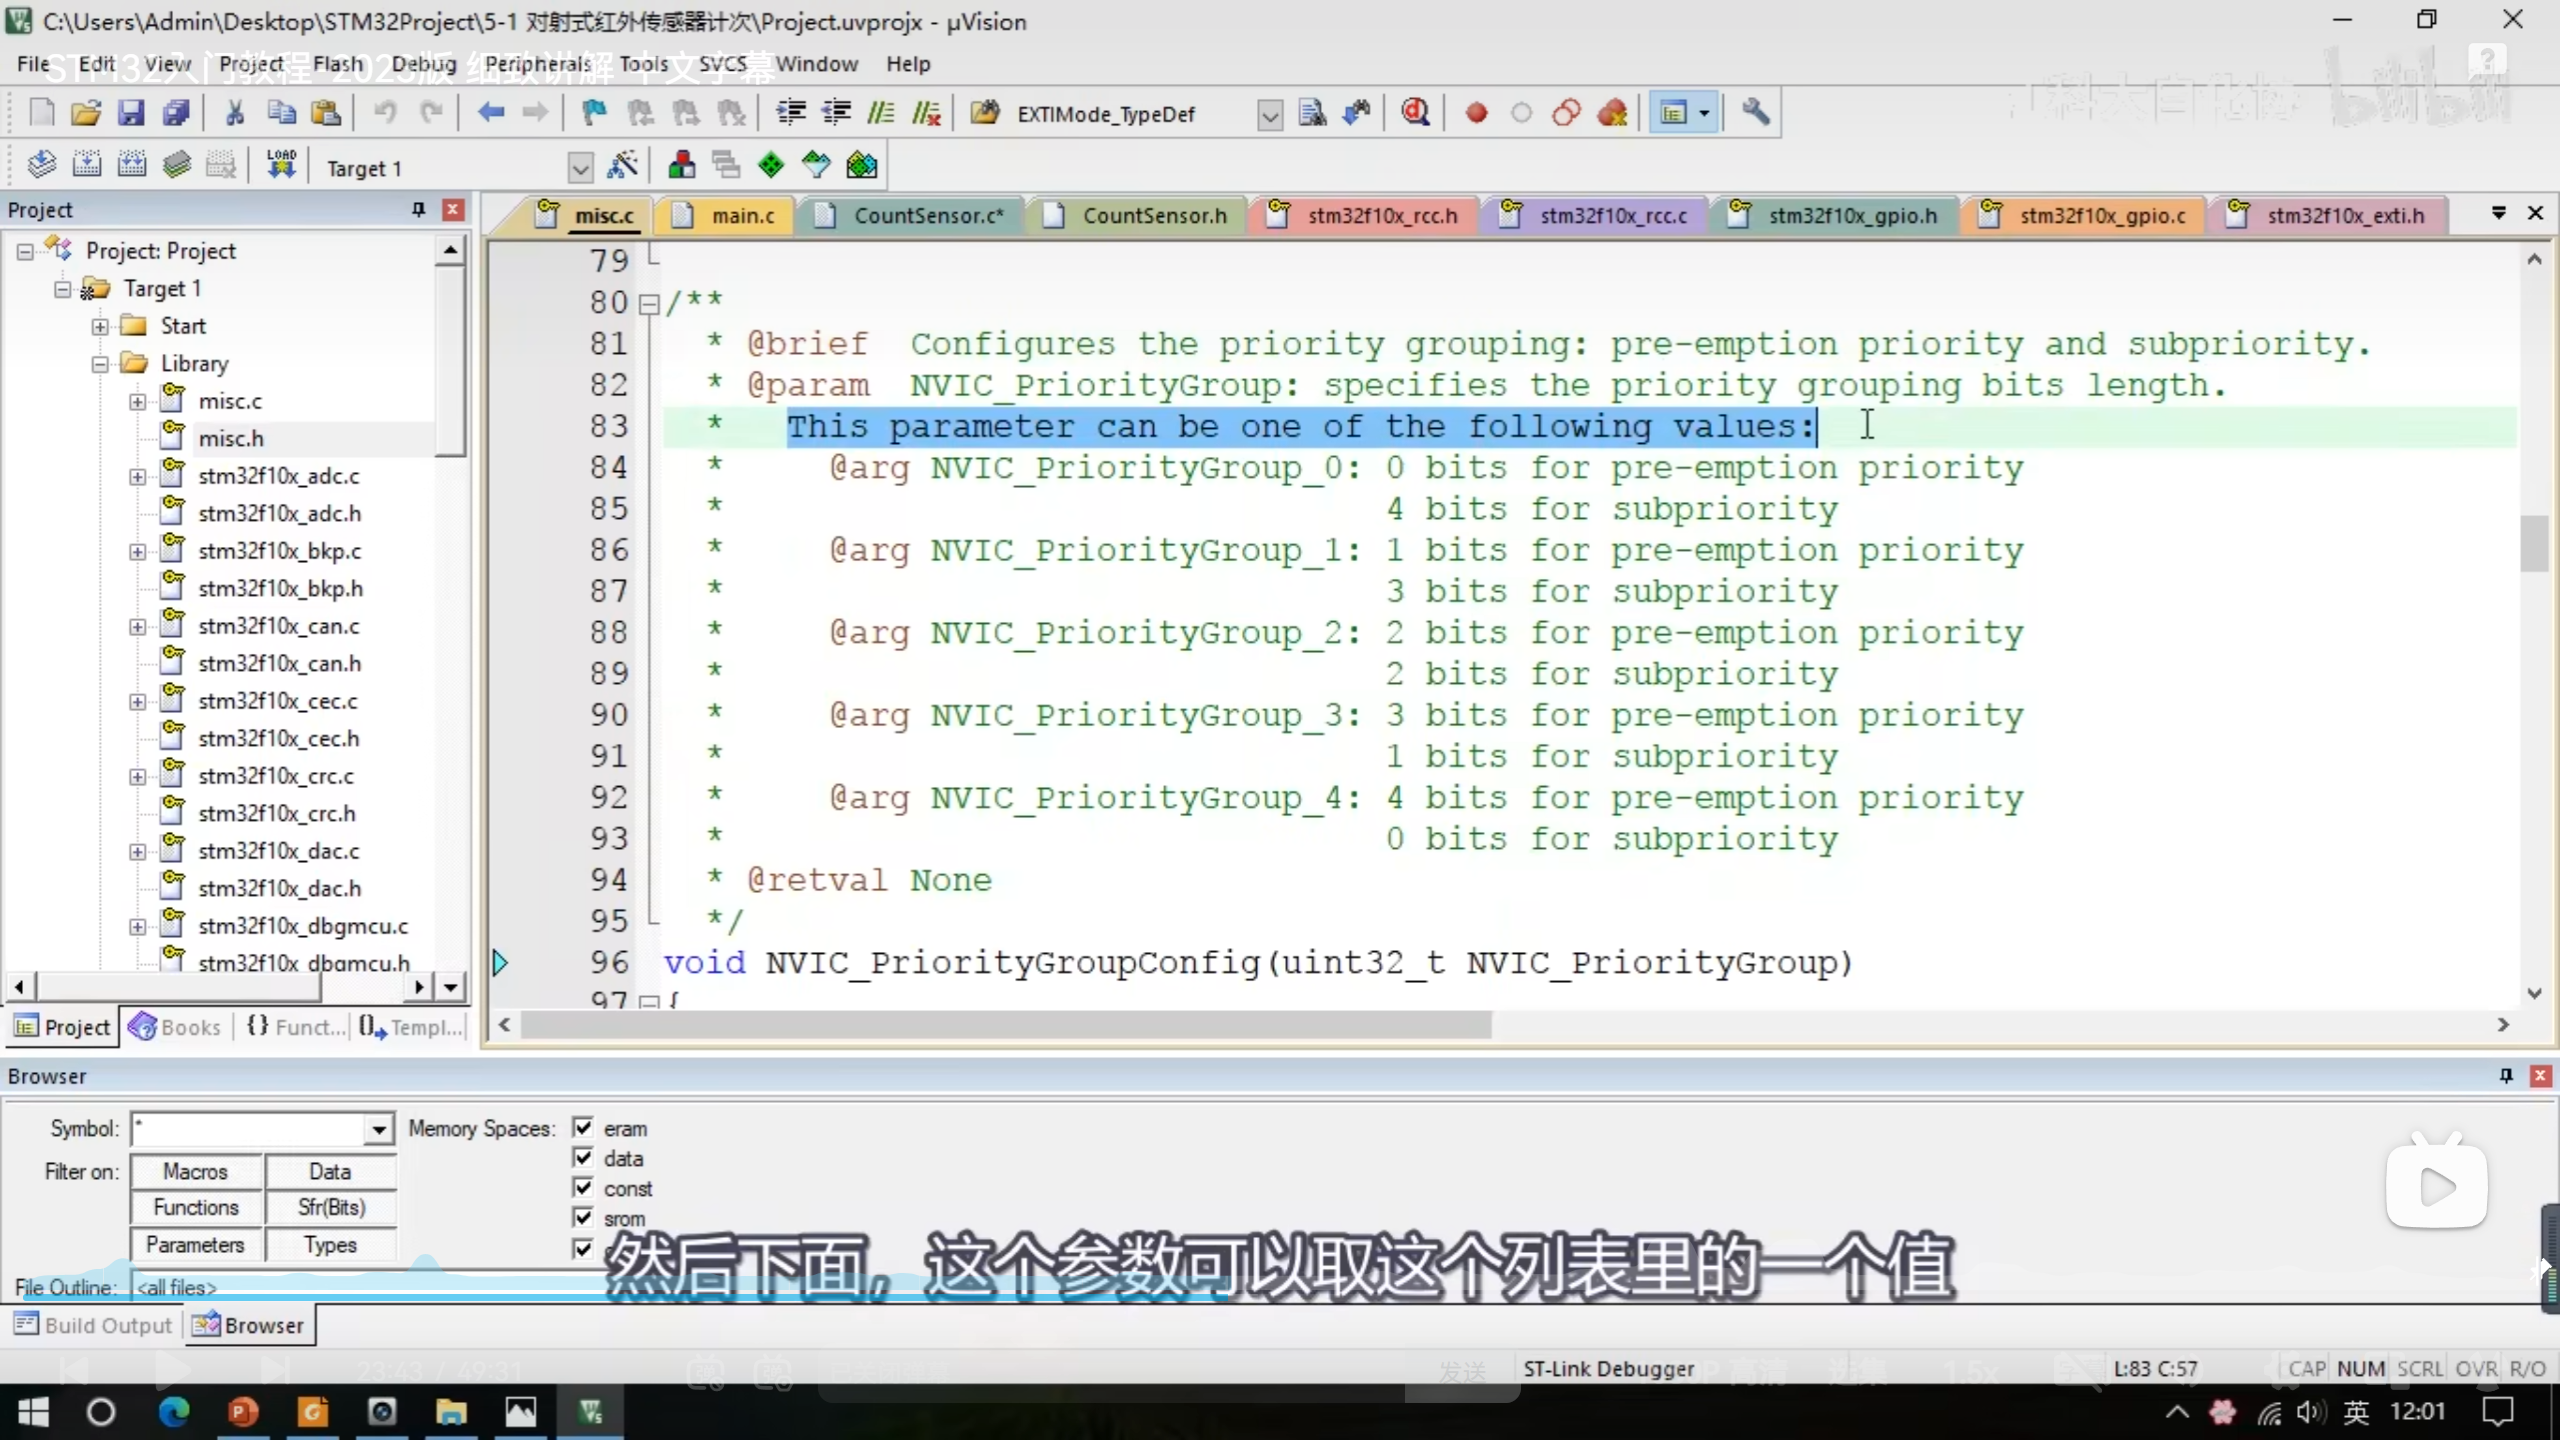Viewport: 2560px width, 1440px height.
Task: Click the Open file toolbar icon
Action: click(86, 113)
